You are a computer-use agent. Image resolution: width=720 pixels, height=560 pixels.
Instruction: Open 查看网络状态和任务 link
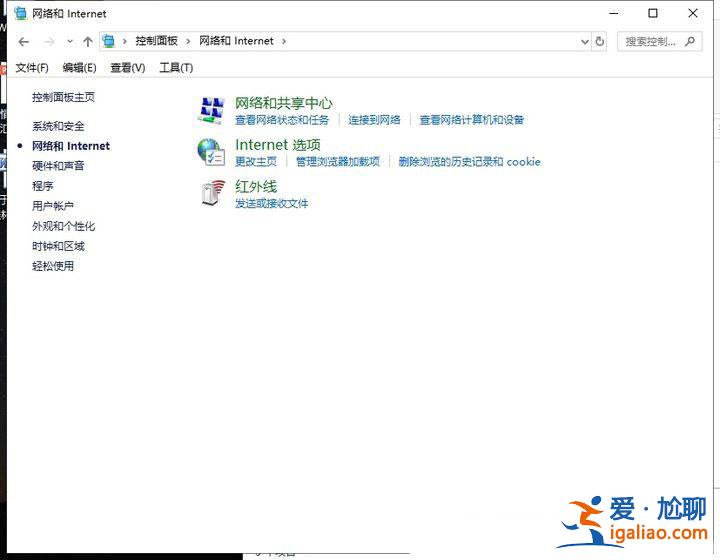pyautogui.click(x=282, y=120)
